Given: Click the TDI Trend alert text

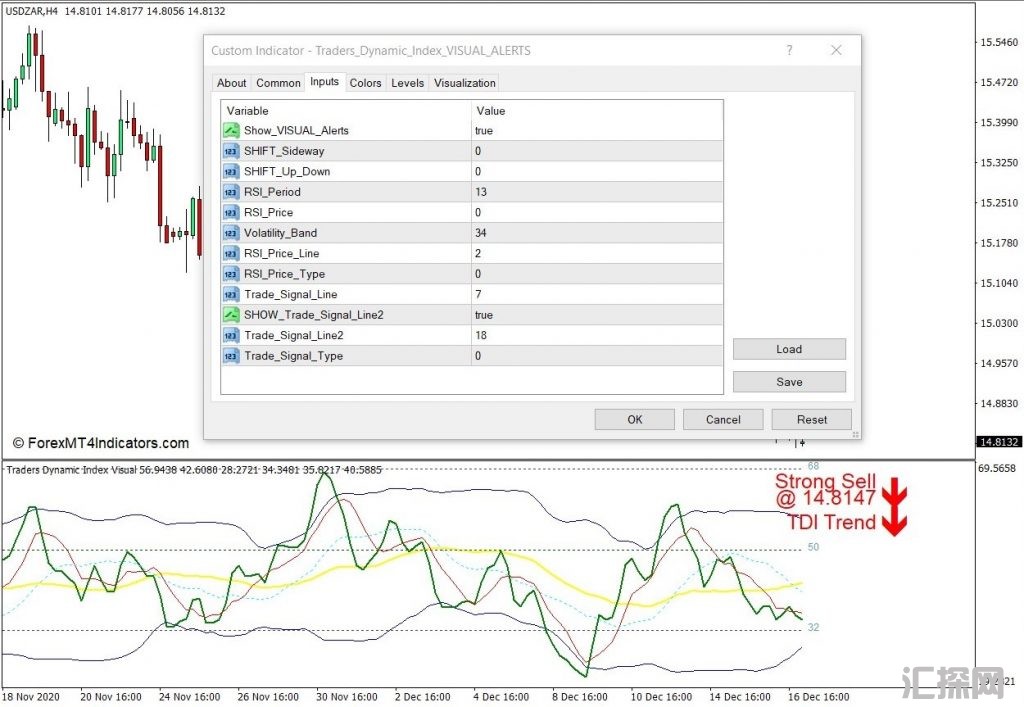Looking at the screenshot, I should [831, 522].
